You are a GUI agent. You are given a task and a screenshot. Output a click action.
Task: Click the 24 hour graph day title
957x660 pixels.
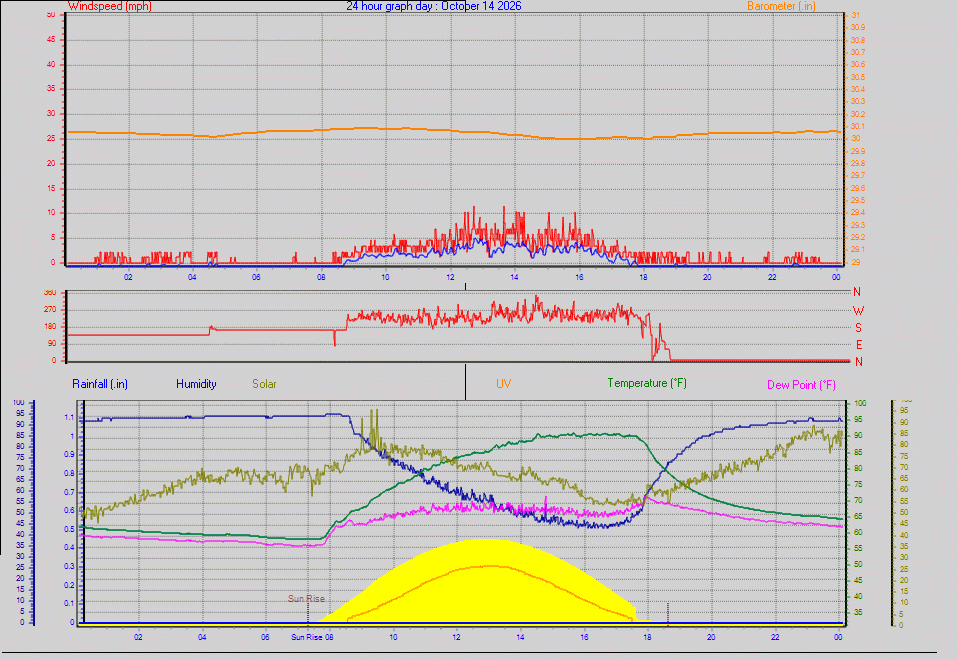point(434,6)
